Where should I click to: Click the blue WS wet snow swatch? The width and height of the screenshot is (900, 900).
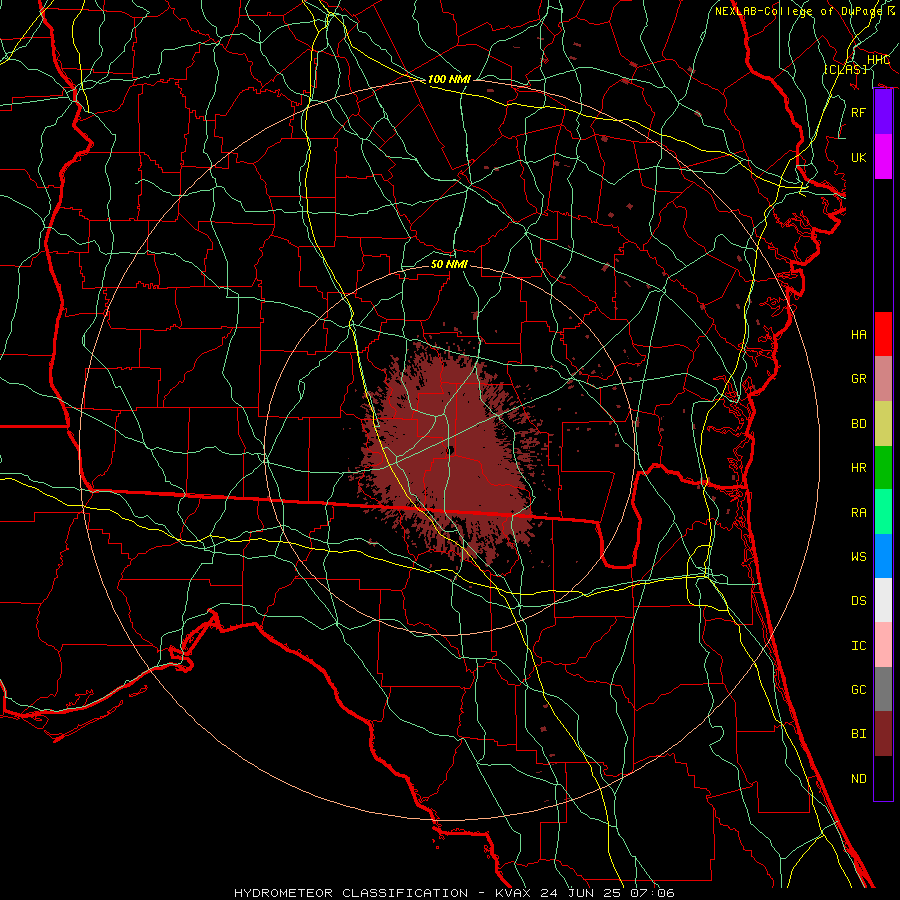tap(883, 556)
